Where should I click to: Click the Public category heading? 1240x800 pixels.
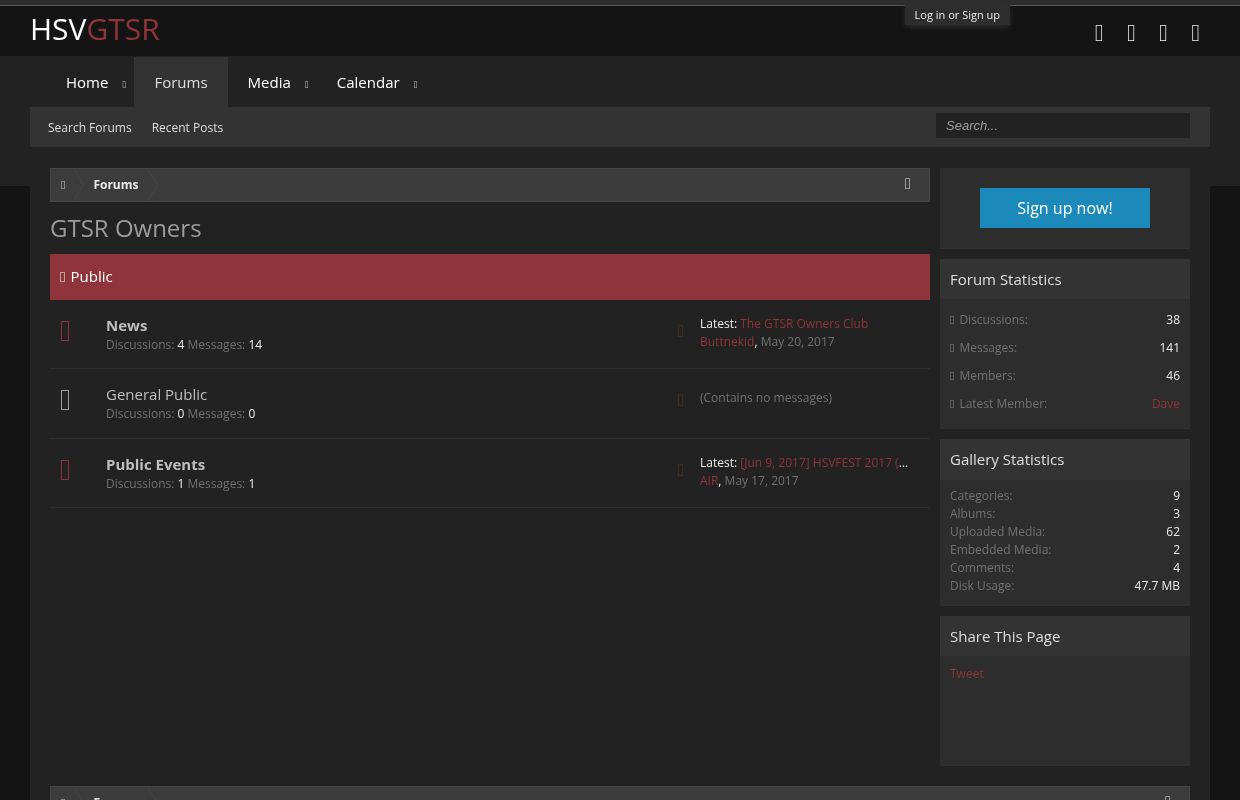point(92,276)
